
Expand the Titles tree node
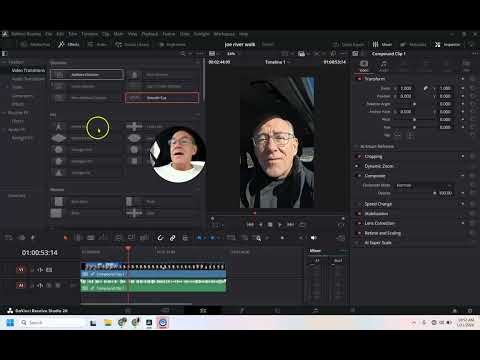pos(8,87)
